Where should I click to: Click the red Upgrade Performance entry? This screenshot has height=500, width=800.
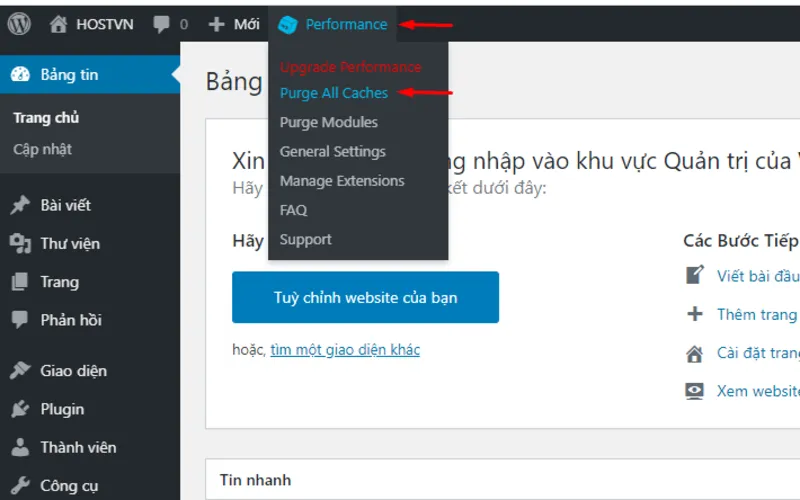tap(351, 67)
